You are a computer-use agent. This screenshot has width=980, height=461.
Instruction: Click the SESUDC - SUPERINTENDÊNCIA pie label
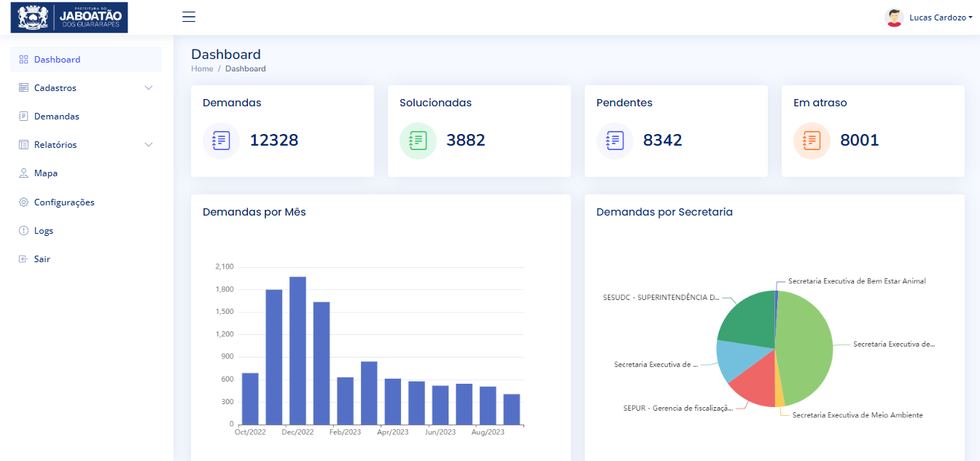[661, 297]
